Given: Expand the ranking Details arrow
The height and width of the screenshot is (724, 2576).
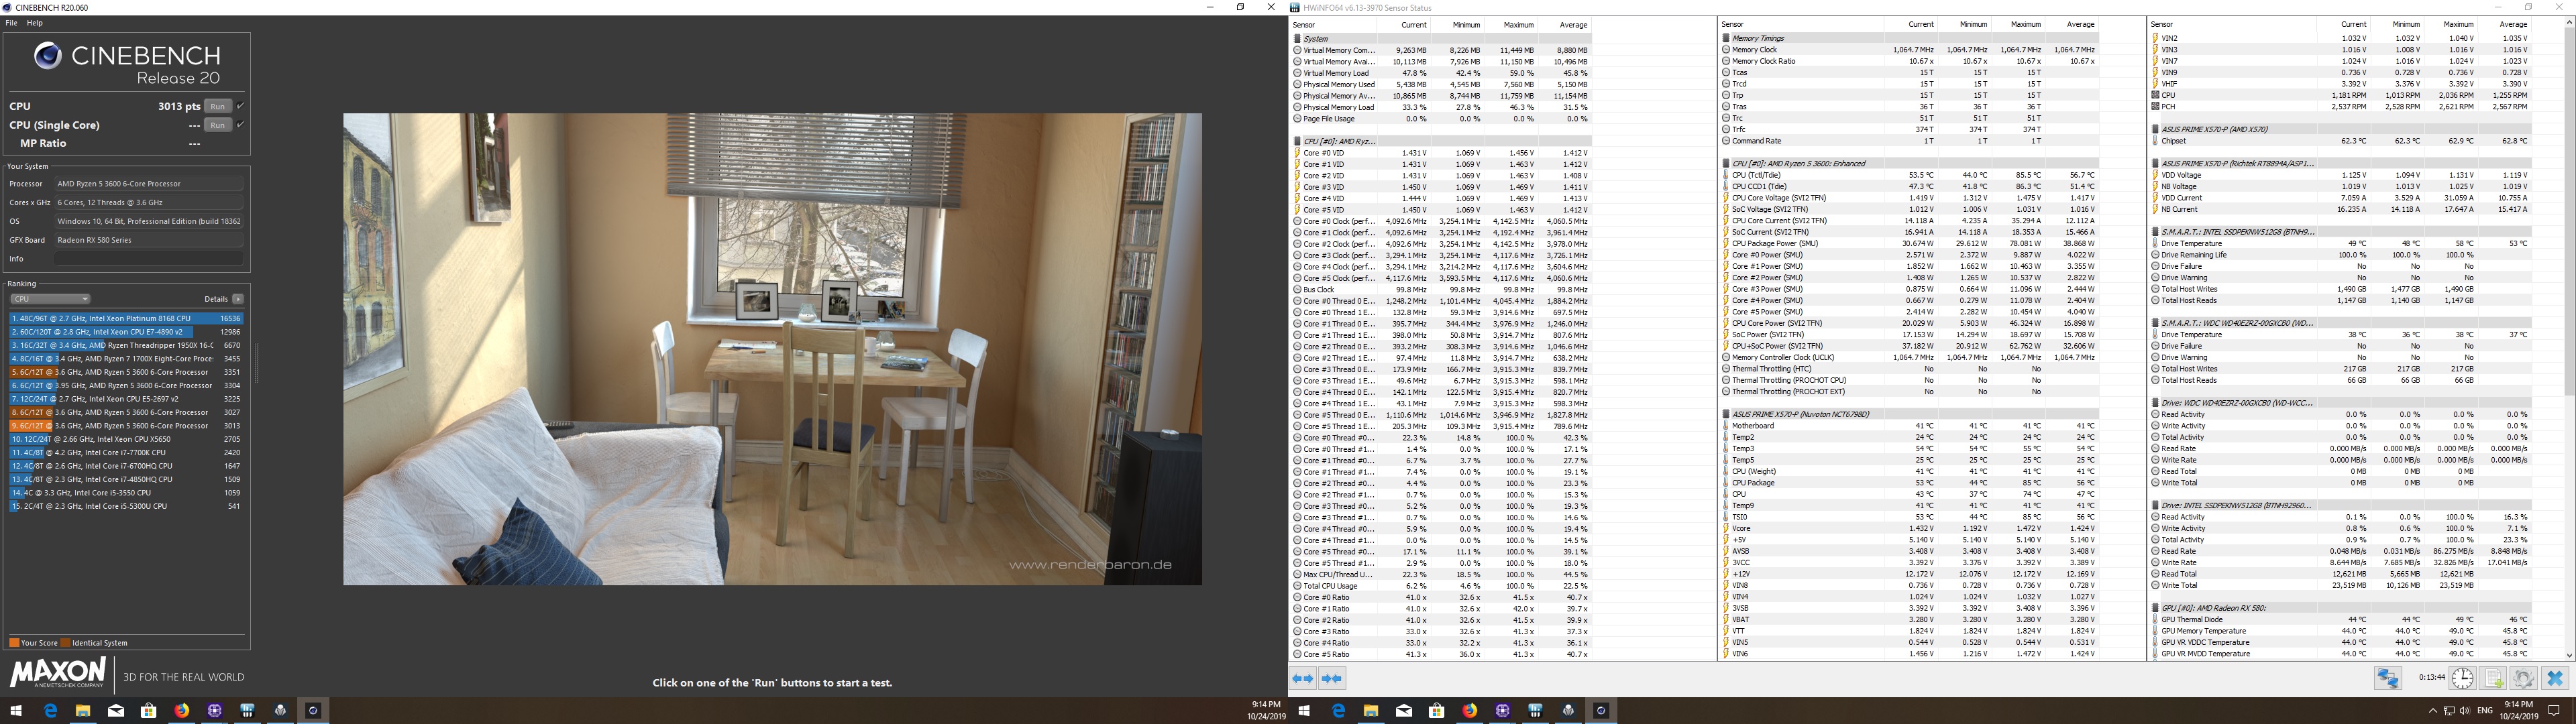Looking at the screenshot, I should pyautogui.click(x=238, y=299).
